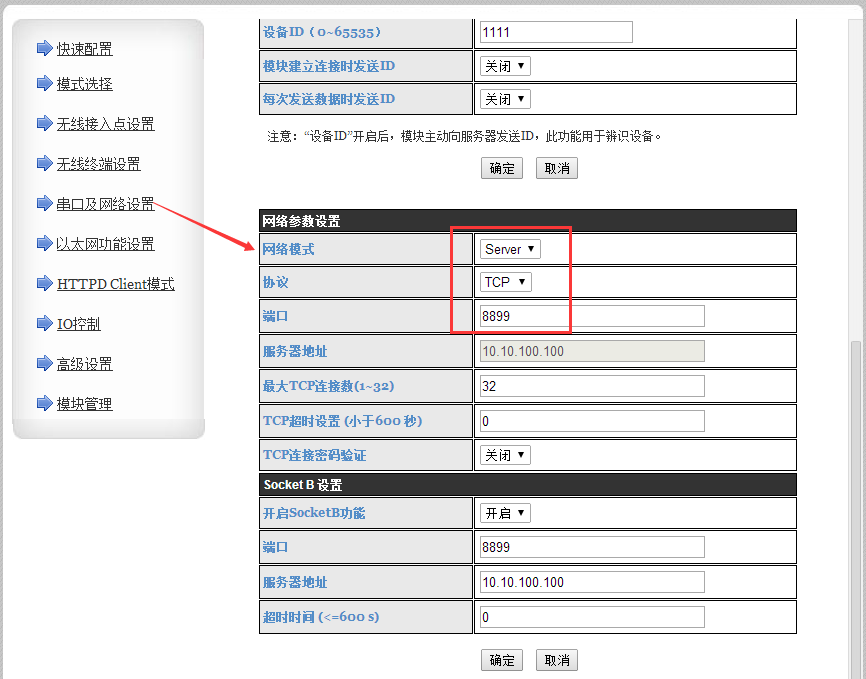Toggle the 开启SocketB功能 selector
The height and width of the screenshot is (679, 866).
505,514
